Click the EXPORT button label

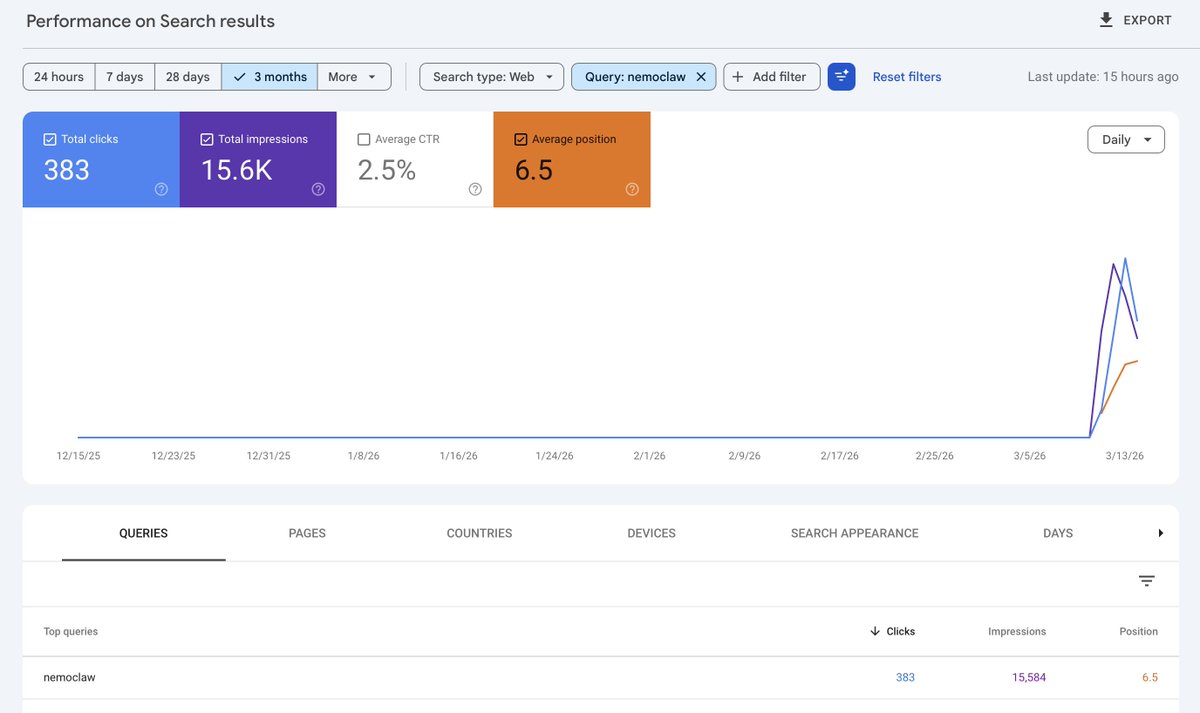click(x=1147, y=20)
